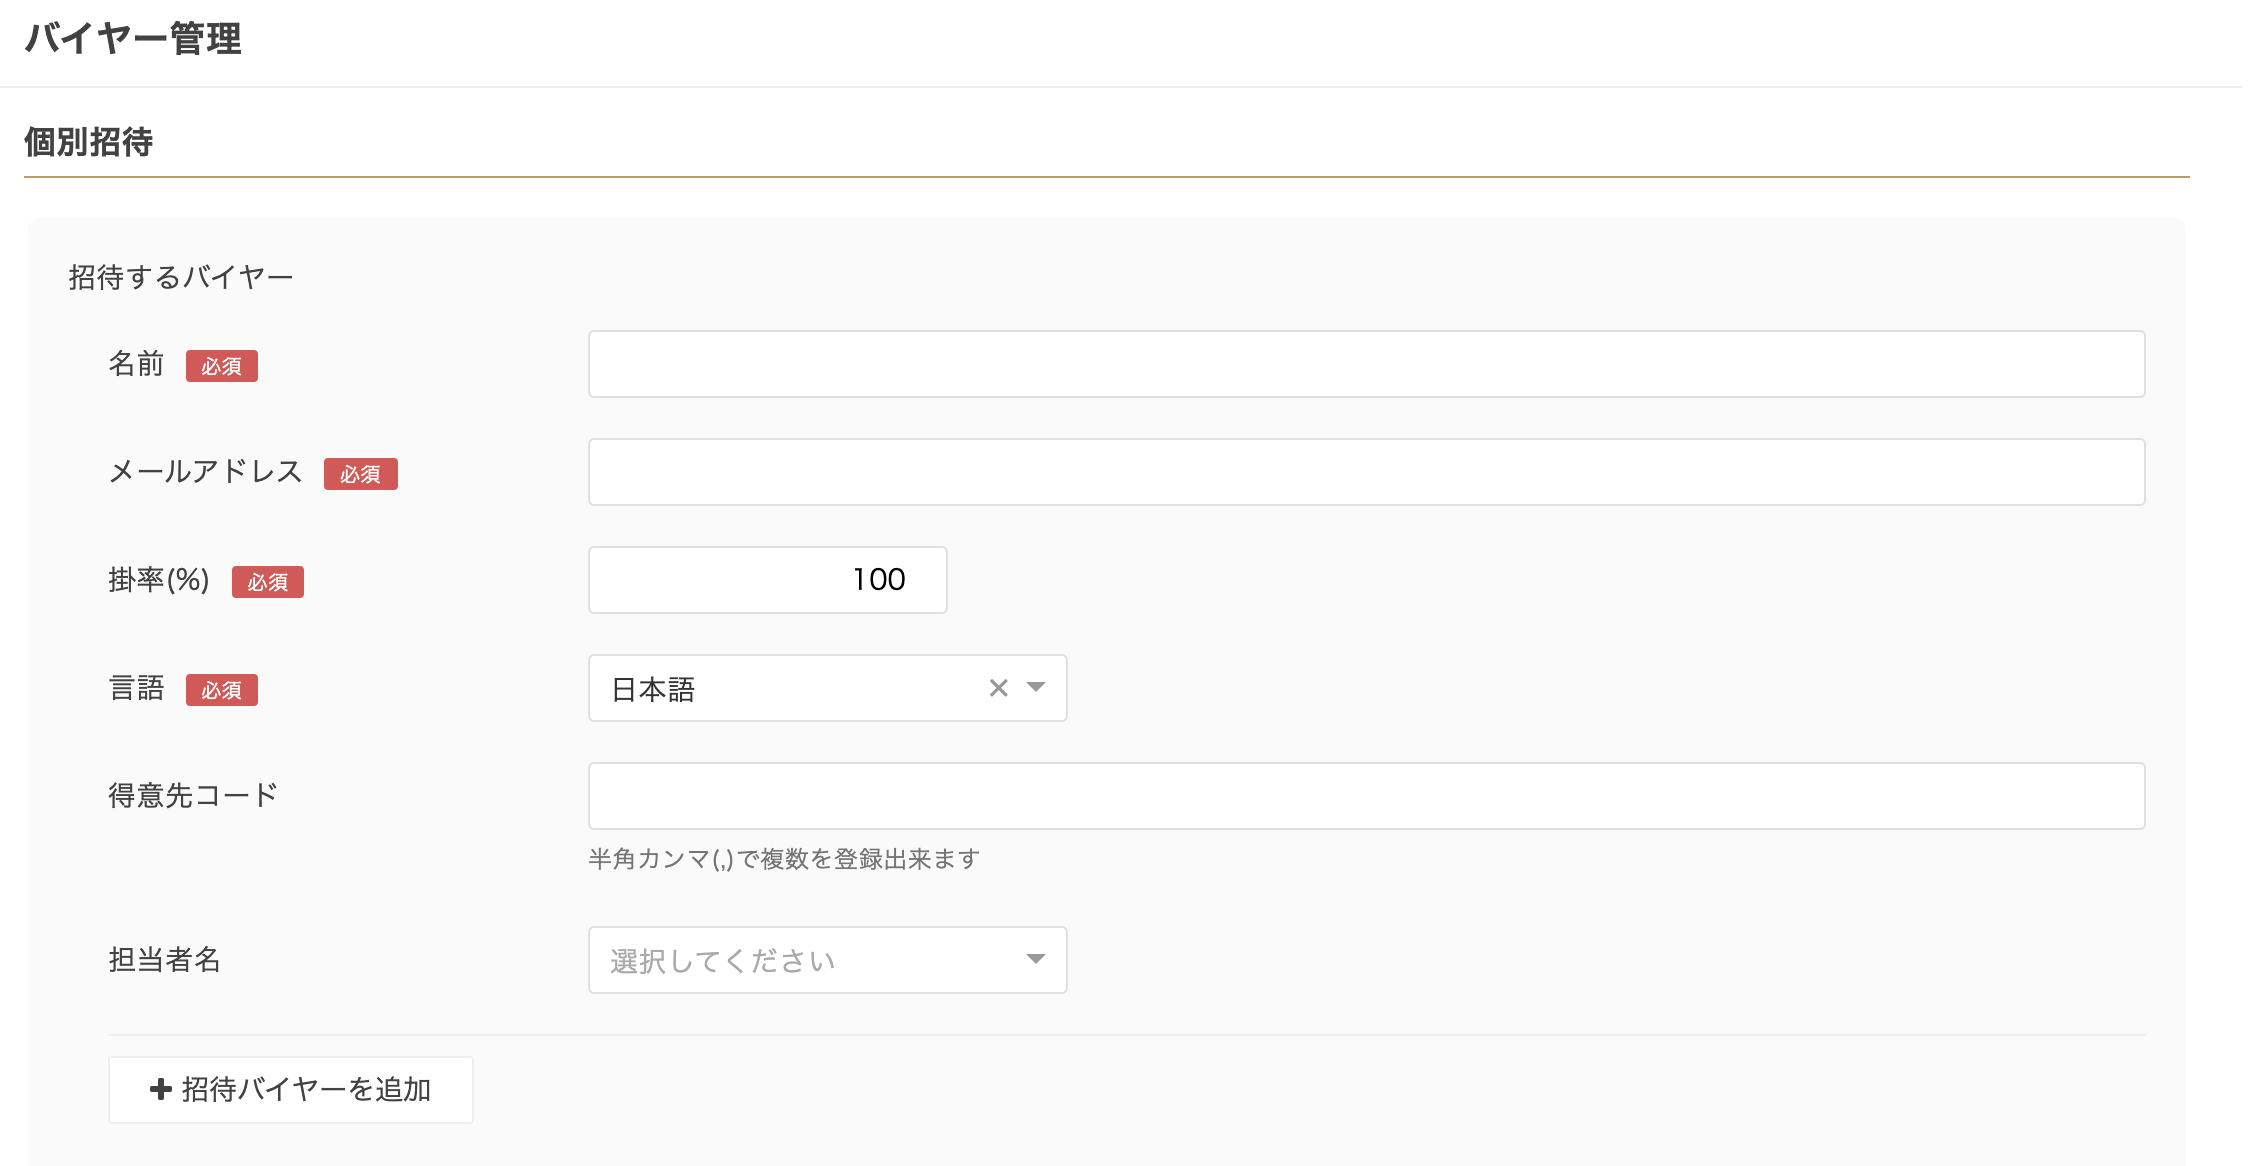Click the plus icon on 招待バイヤーを追加
The width and height of the screenshot is (2260, 1166).
(x=161, y=1089)
